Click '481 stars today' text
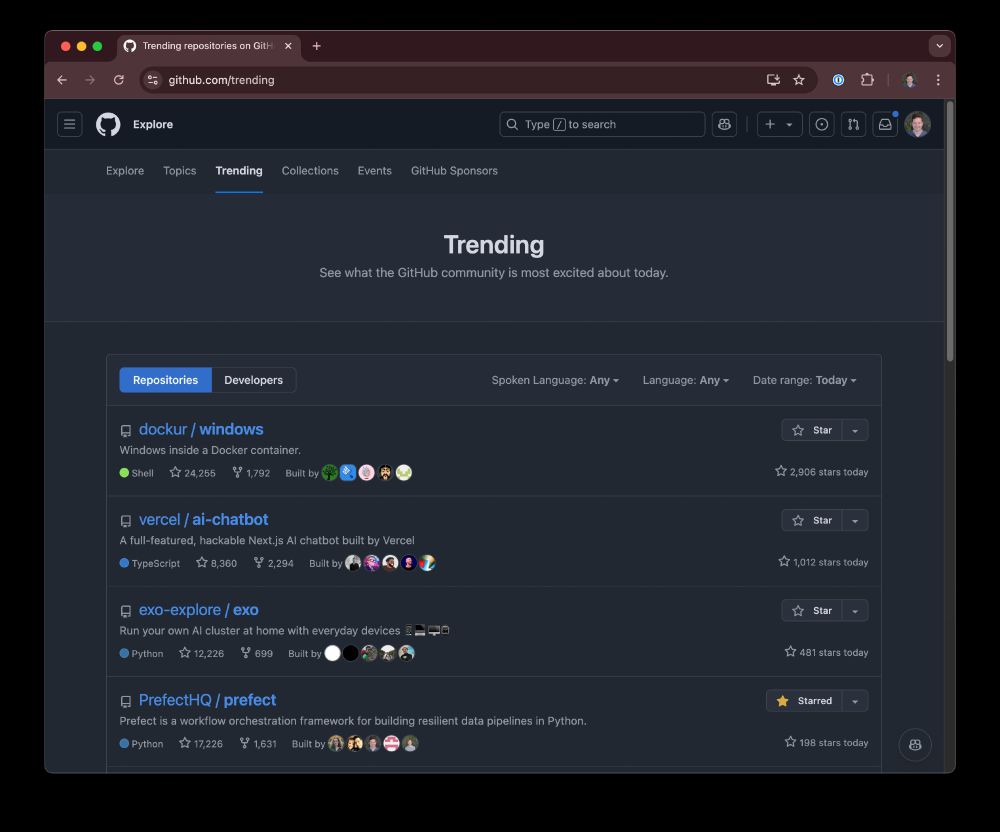The width and height of the screenshot is (1000, 832). click(x=827, y=652)
